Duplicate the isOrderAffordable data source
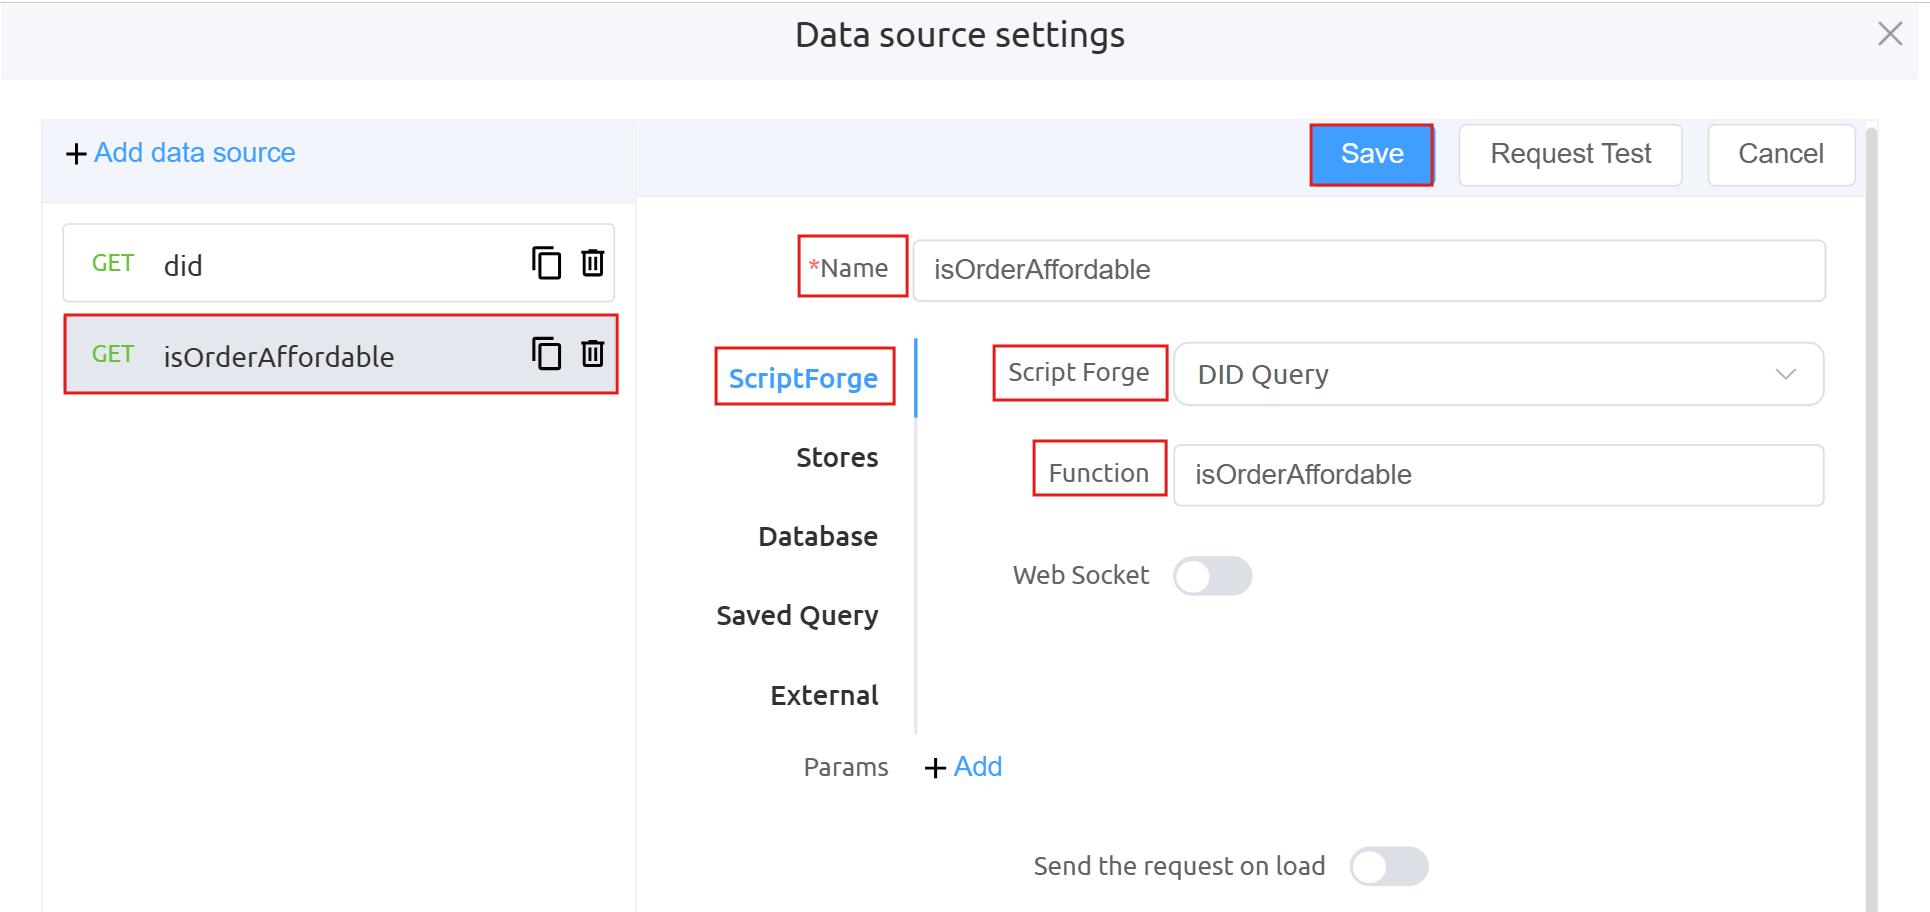 click(546, 354)
